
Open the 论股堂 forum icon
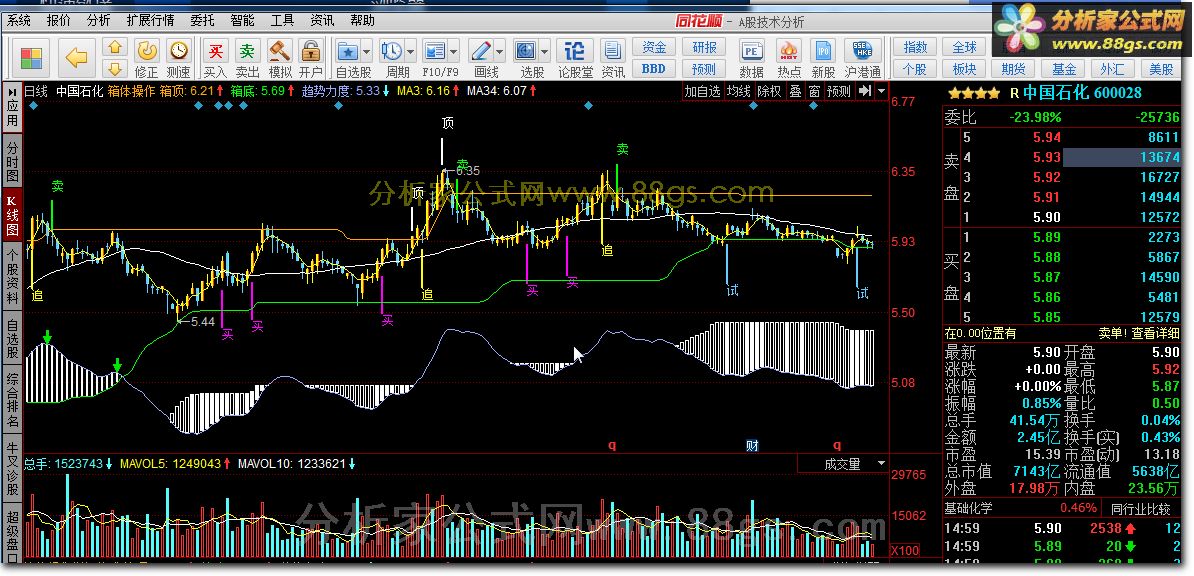point(576,51)
